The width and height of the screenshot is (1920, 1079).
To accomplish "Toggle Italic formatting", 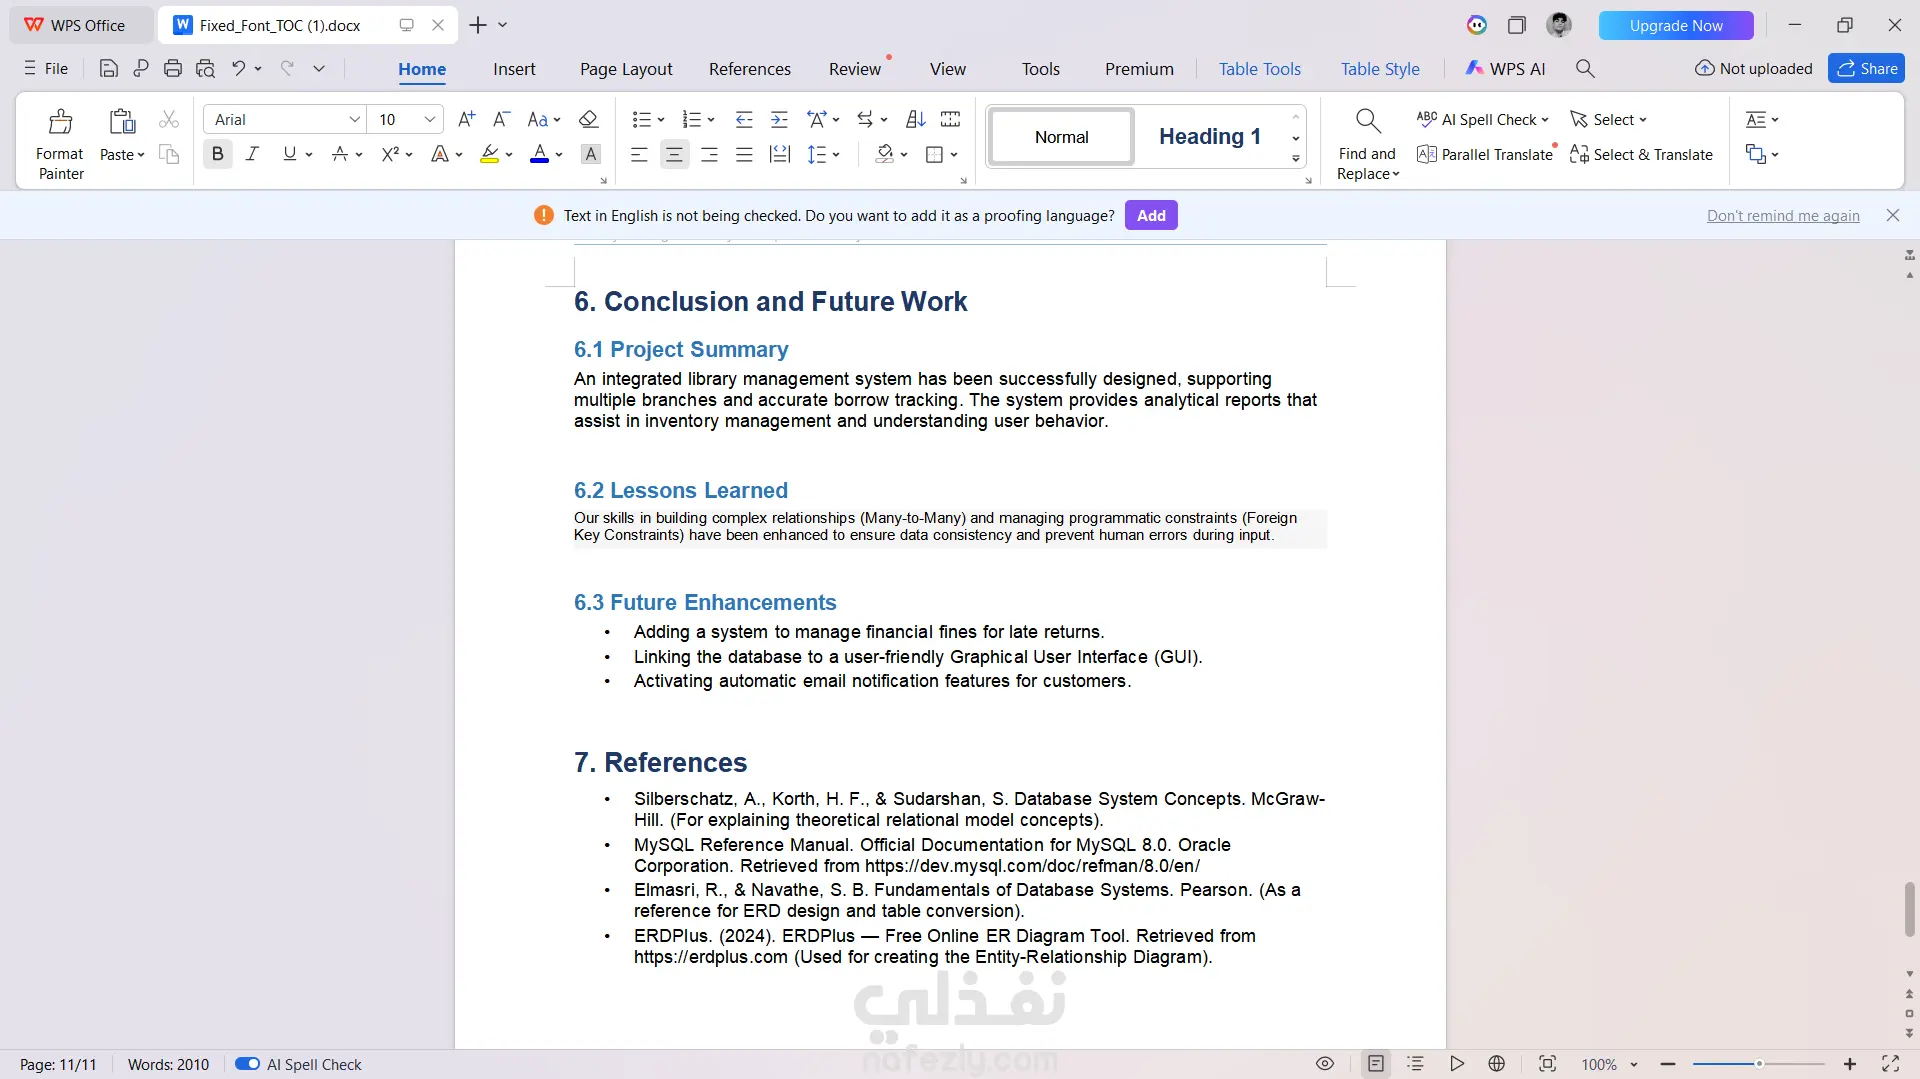I will tap(252, 154).
